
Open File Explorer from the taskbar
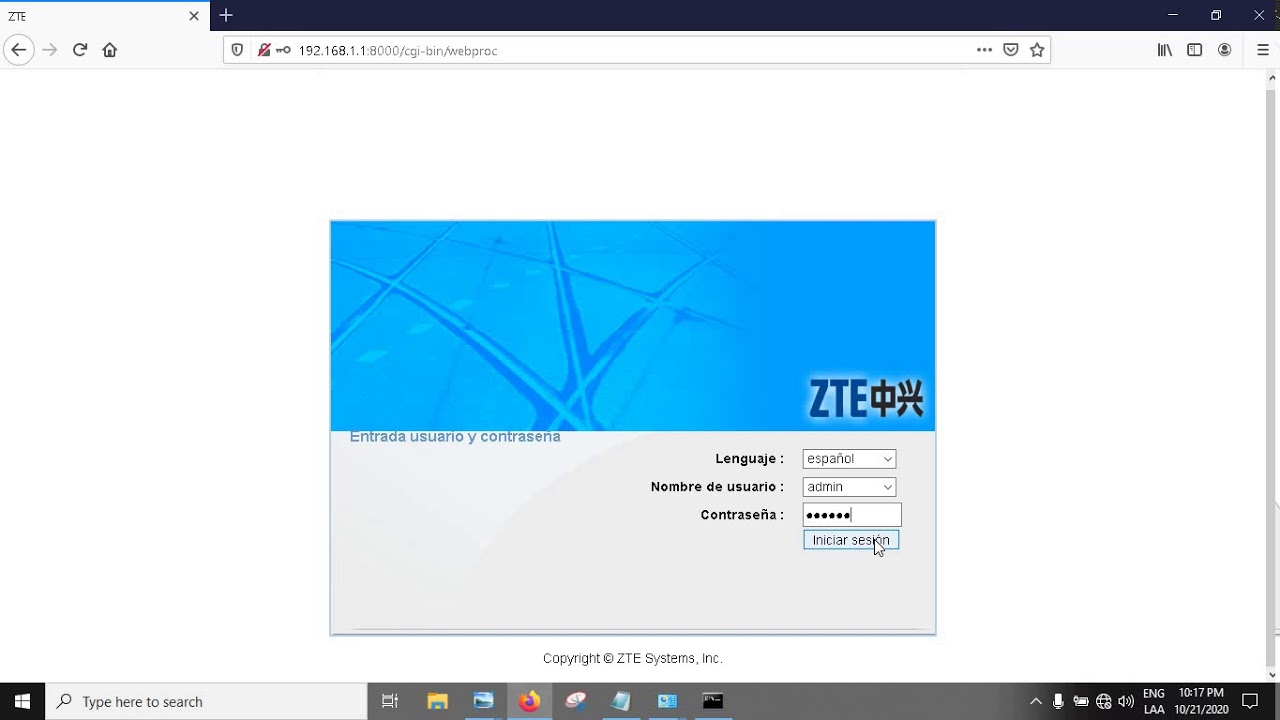pyautogui.click(x=437, y=701)
